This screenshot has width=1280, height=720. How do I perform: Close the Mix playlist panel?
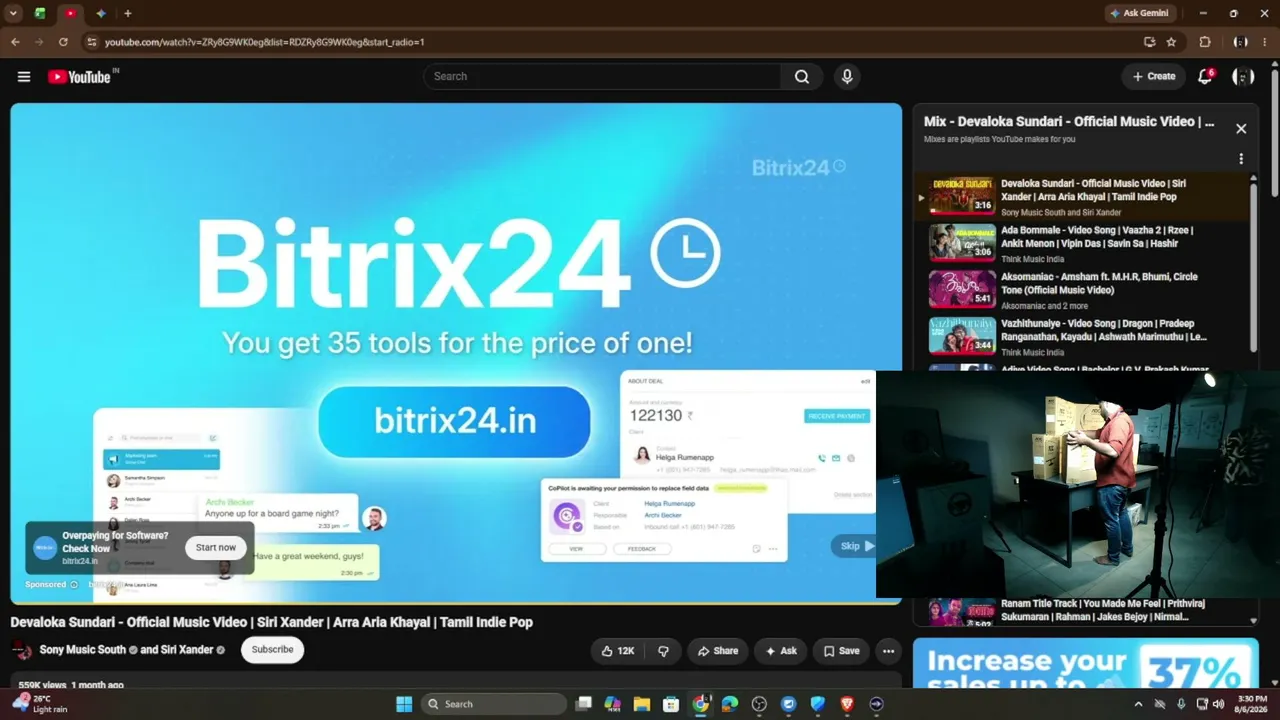(1241, 129)
